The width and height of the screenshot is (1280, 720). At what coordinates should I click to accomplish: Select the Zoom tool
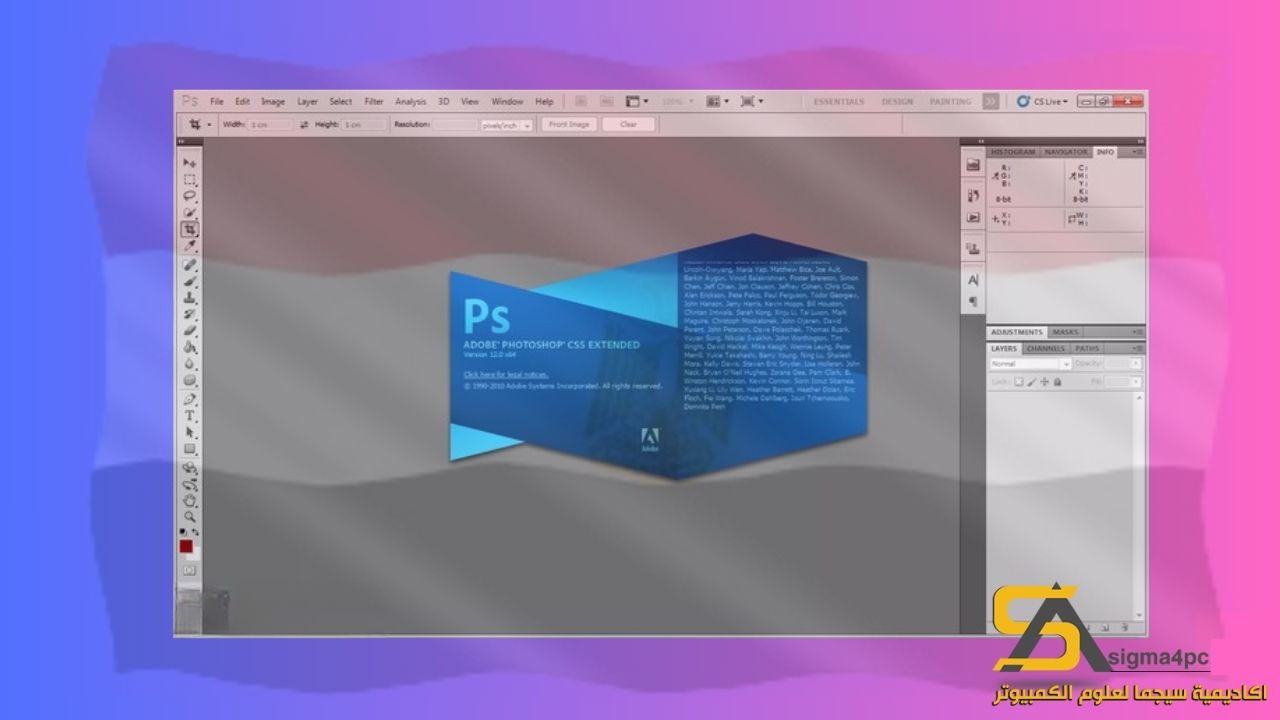(190, 518)
